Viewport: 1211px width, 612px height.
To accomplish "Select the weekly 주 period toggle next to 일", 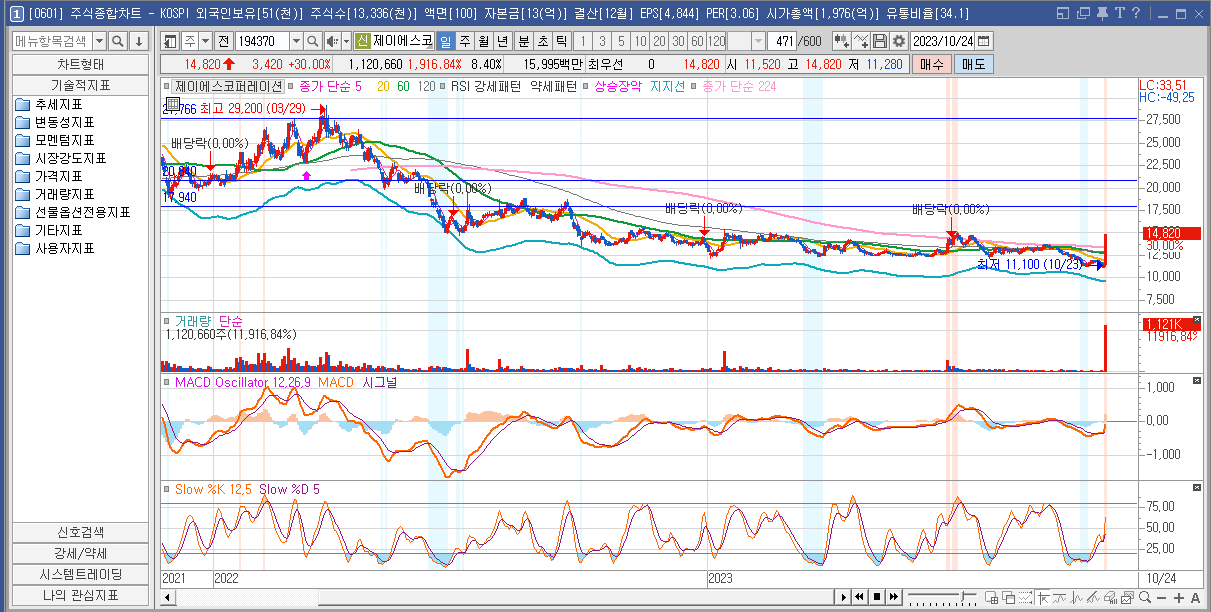I will point(464,41).
